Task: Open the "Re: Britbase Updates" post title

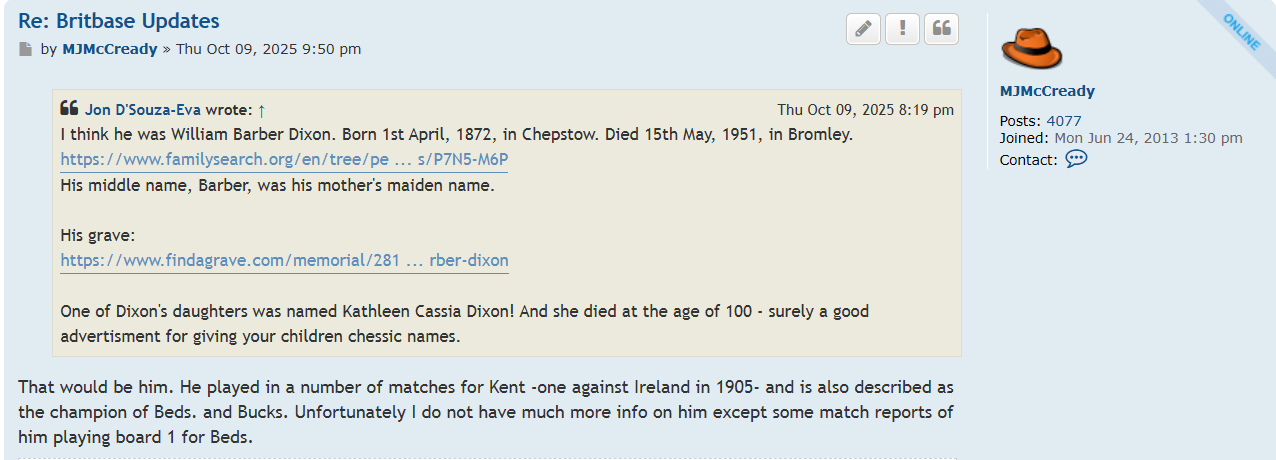Action: (119, 21)
